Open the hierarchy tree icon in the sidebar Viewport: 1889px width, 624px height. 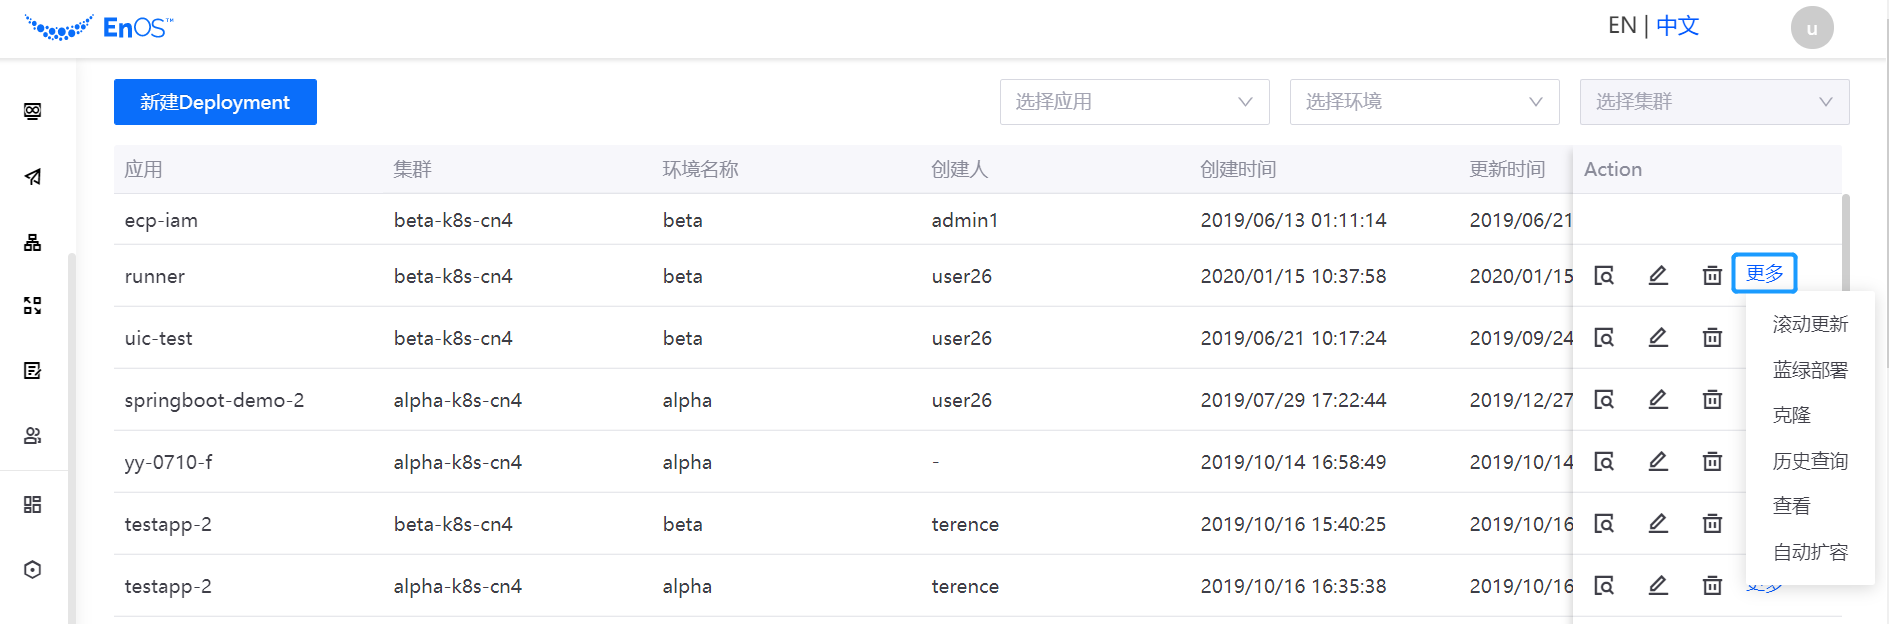(x=33, y=242)
